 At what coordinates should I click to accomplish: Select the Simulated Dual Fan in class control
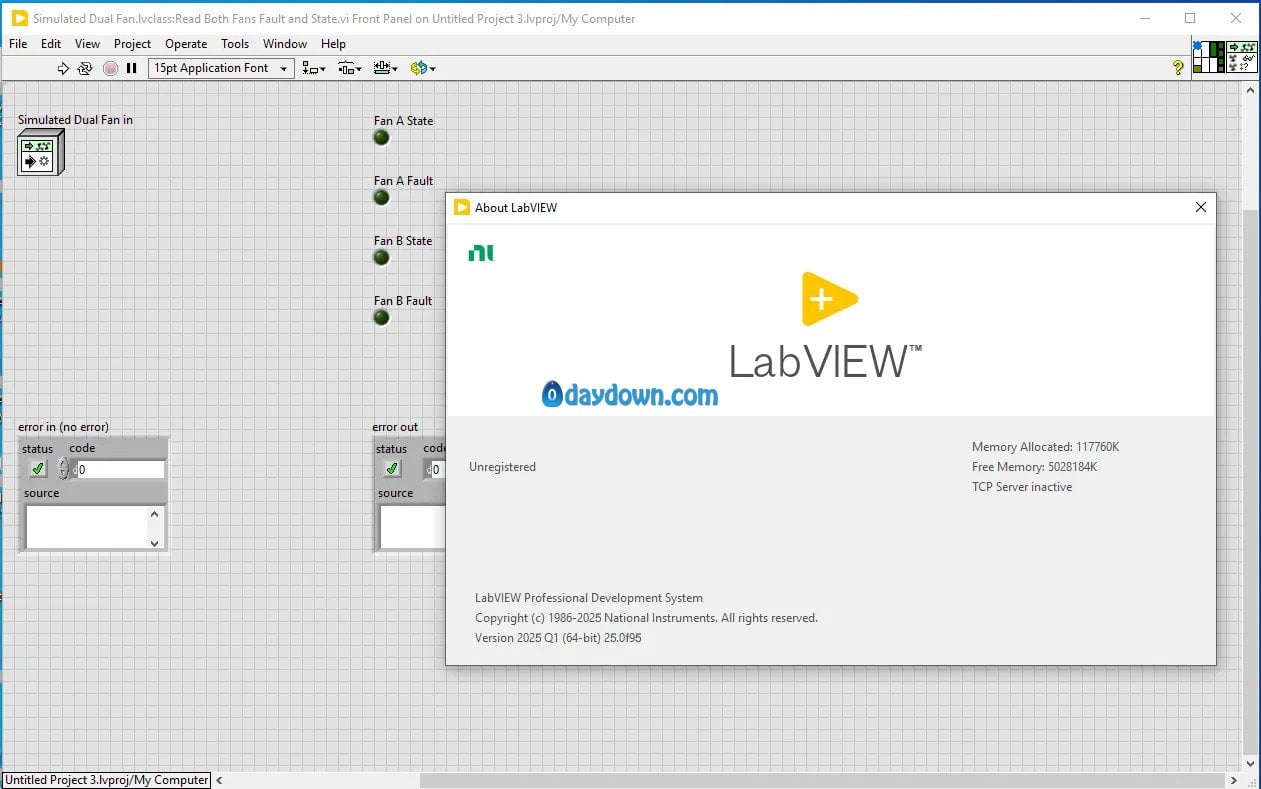pyautogui.click(x=40, y=154)
